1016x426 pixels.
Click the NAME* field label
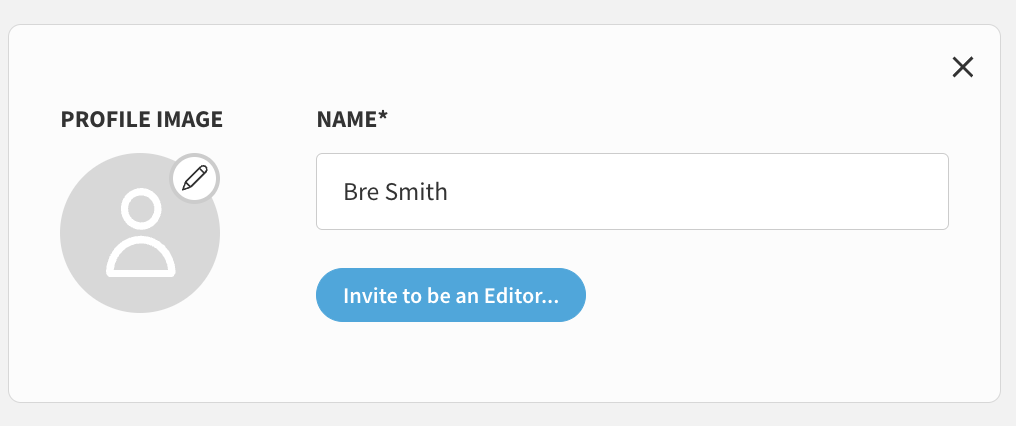click(x=352, y=119)
